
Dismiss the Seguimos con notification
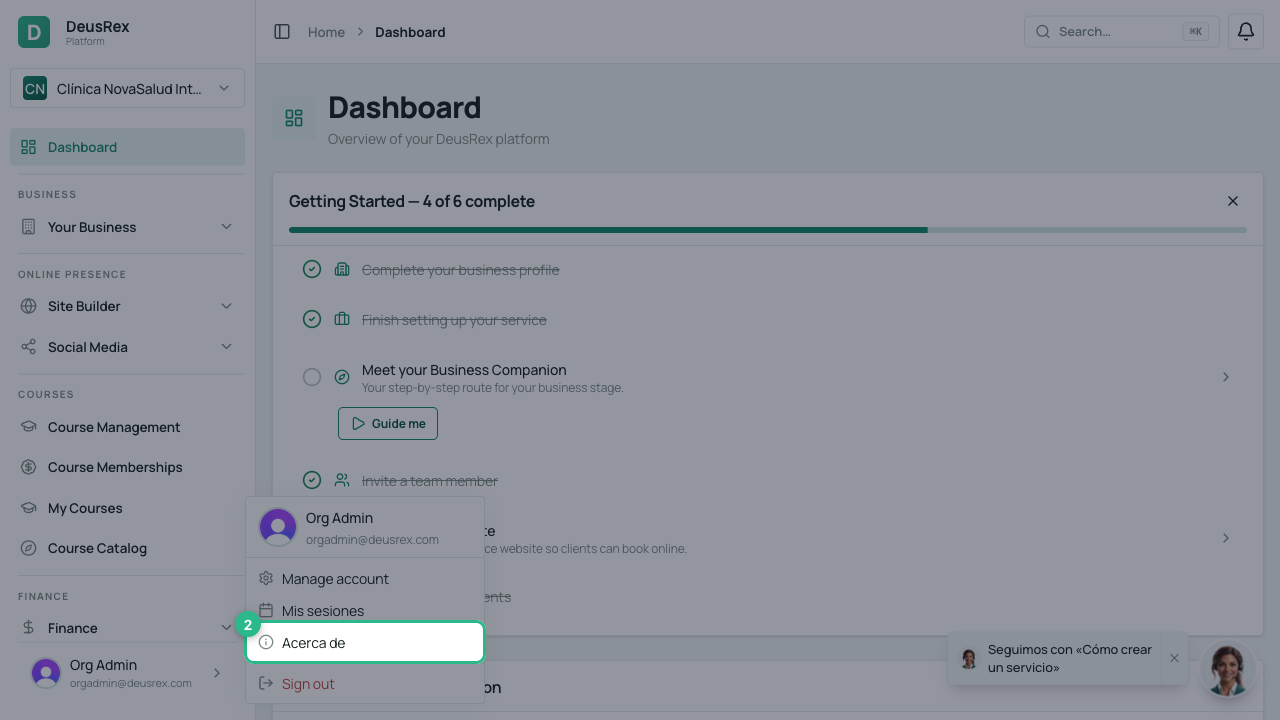coord(1174,658)
